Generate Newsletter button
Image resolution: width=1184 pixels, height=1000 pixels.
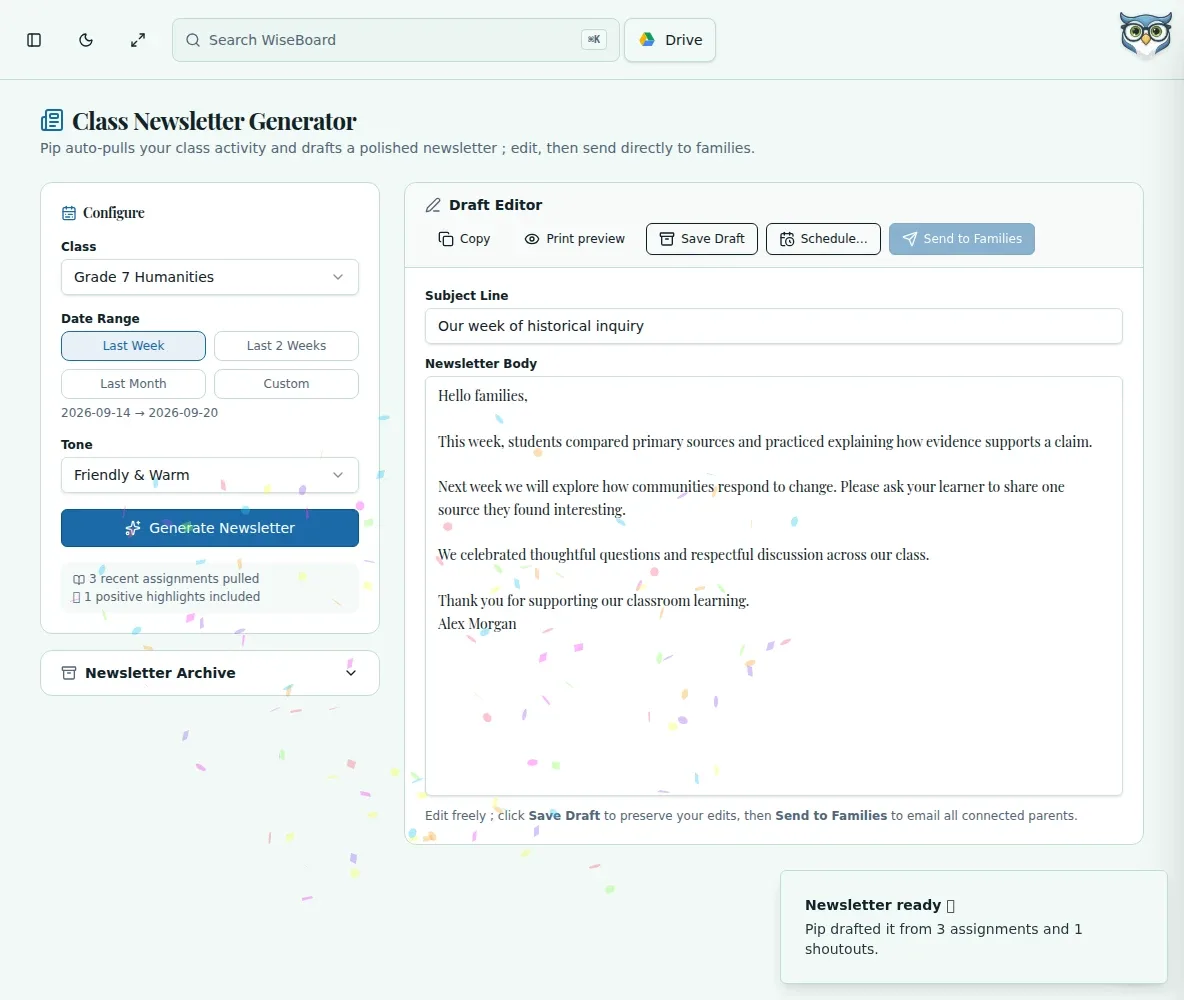210,528
